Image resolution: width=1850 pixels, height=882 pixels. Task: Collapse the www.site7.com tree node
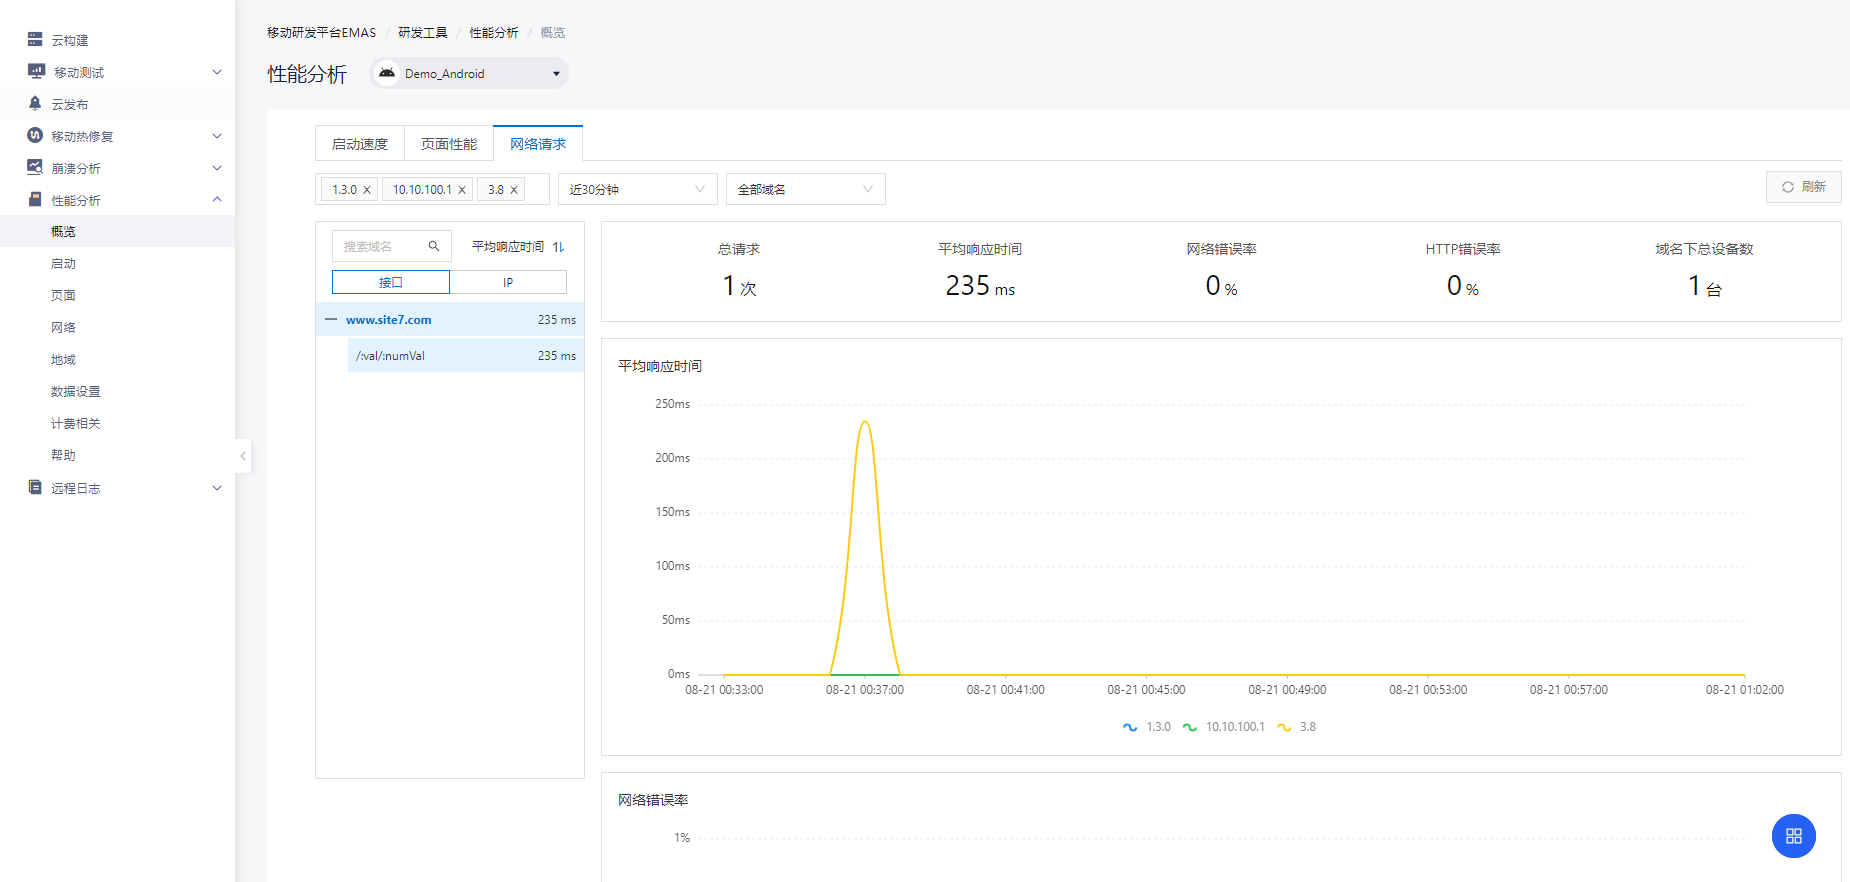(x=331, y=320)
